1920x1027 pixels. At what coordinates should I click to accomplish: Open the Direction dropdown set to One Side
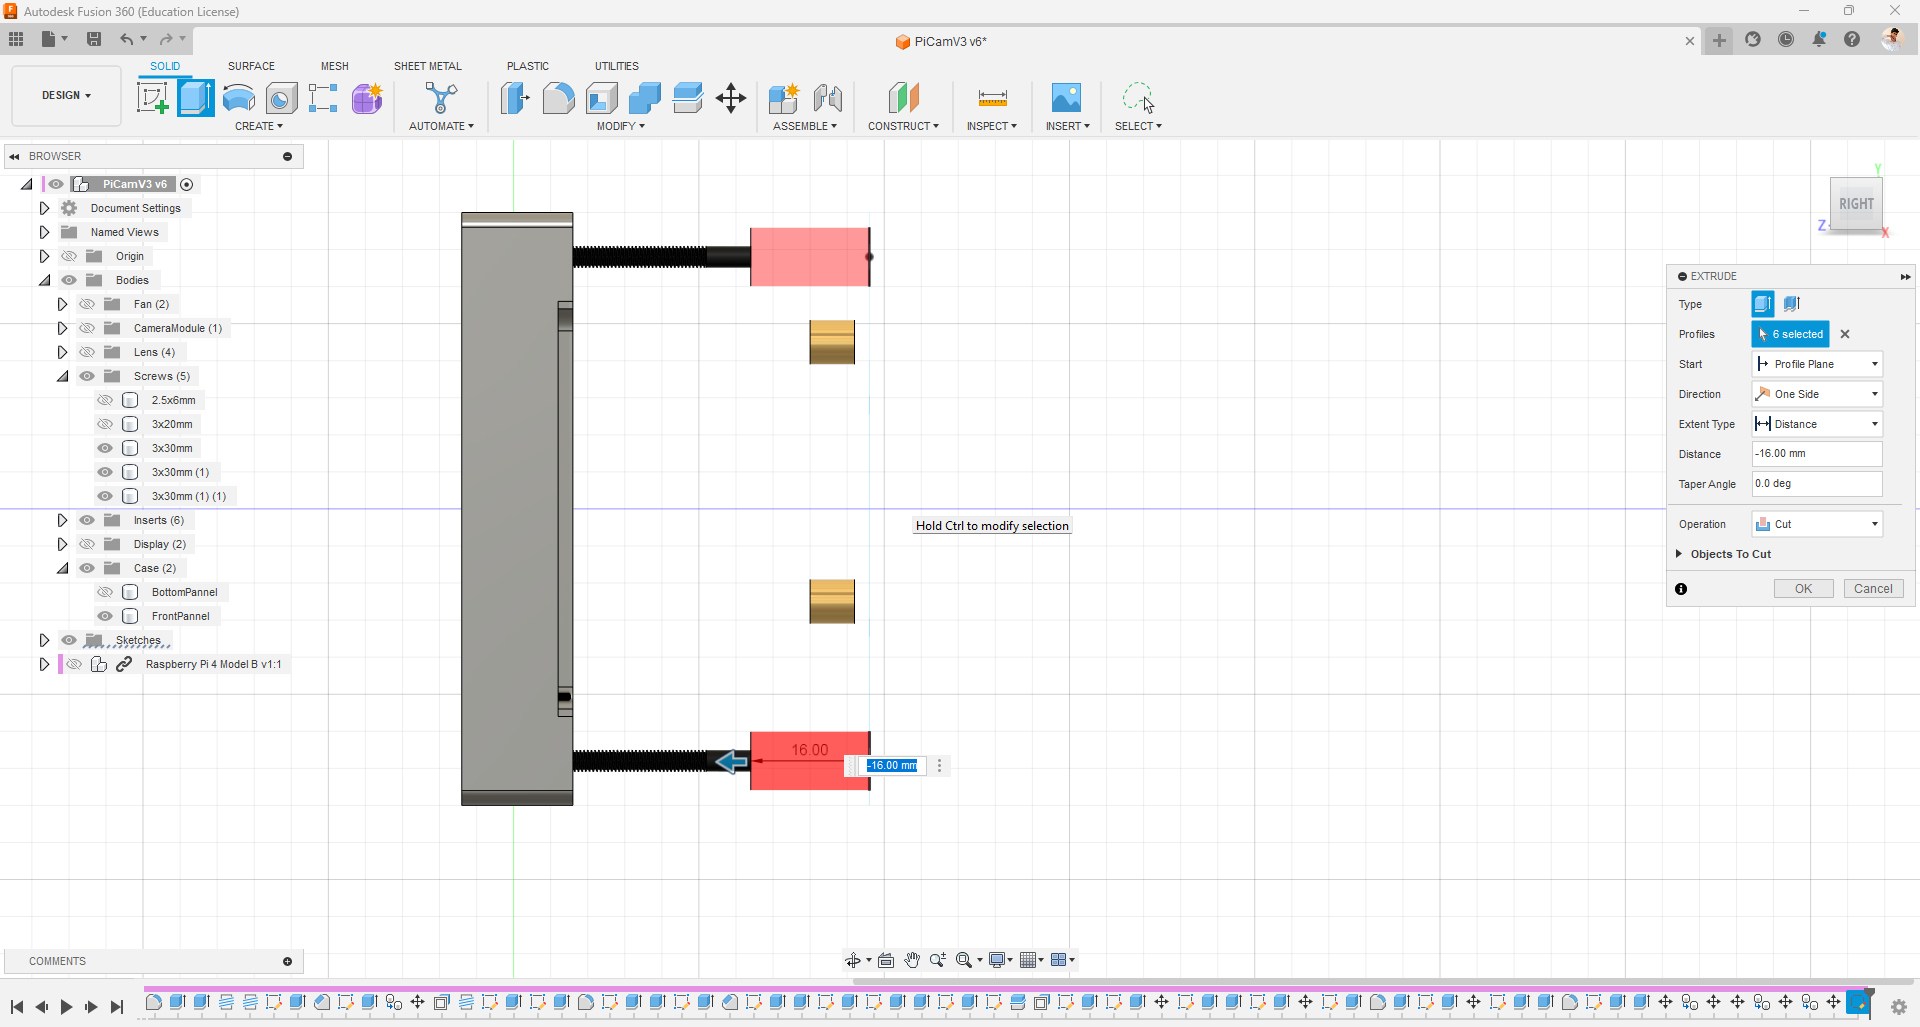tap(1817, 394)
